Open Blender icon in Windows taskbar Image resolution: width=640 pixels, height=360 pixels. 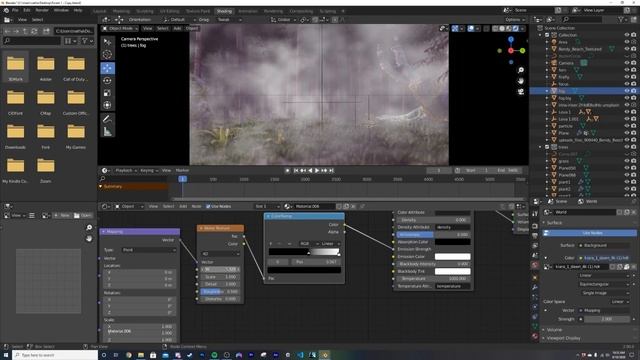pyautogui.click(x=325, y=355)
